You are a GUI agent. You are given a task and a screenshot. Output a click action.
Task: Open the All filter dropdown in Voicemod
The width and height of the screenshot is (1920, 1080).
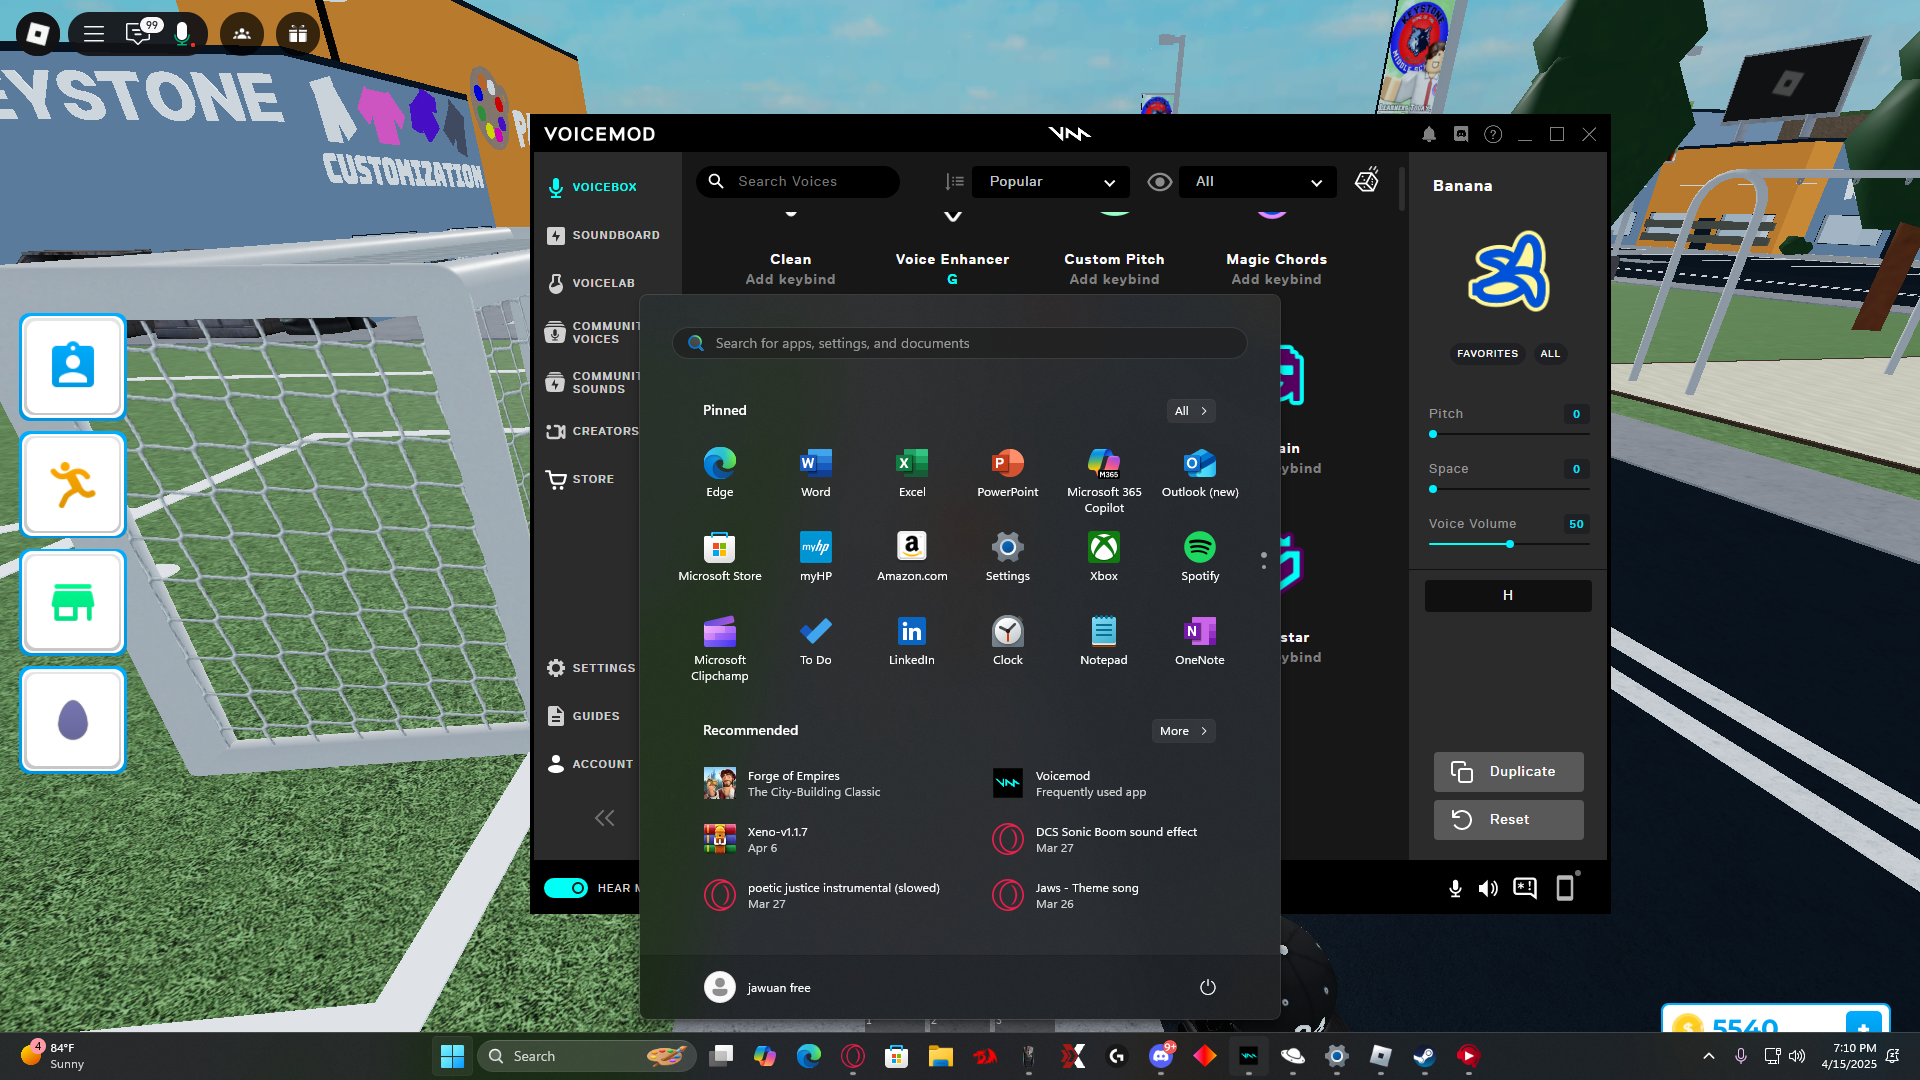1257,182
